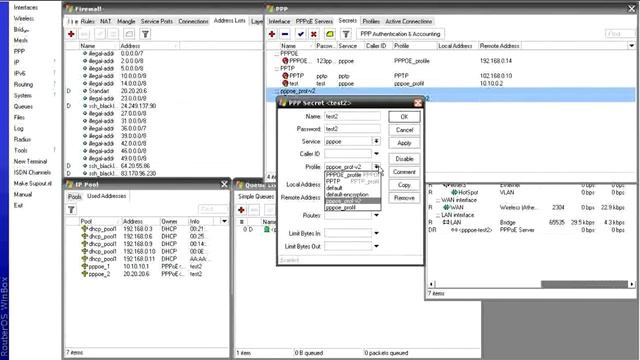This screenshot has height=360, width=640.
Task: Open Service Ports tab in Firewall window
Action: point(157,21)
